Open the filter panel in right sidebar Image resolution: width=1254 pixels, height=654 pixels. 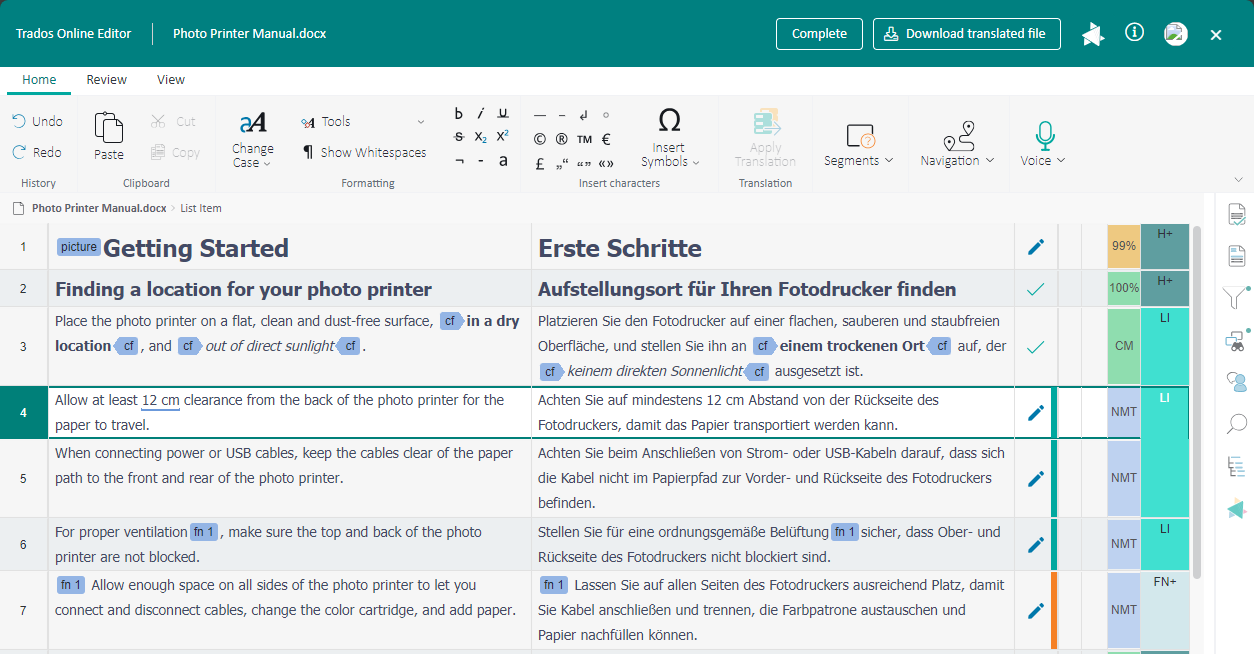[1237, 297]
